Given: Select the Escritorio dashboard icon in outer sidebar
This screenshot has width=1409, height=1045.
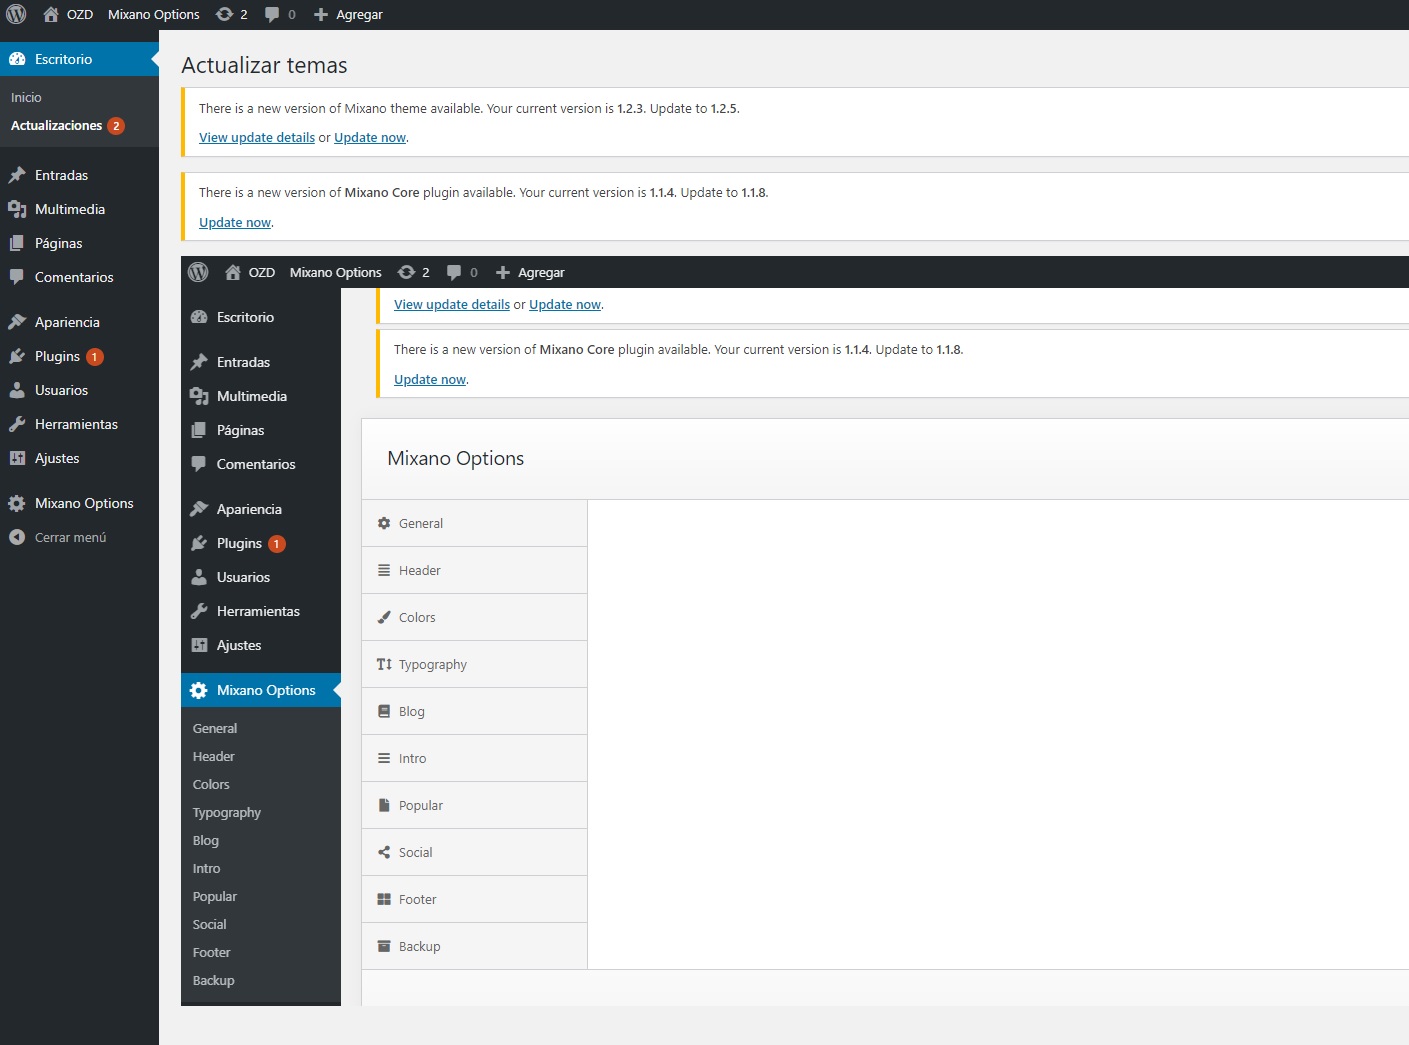Looking at the screenshot, I should [17, 59].
